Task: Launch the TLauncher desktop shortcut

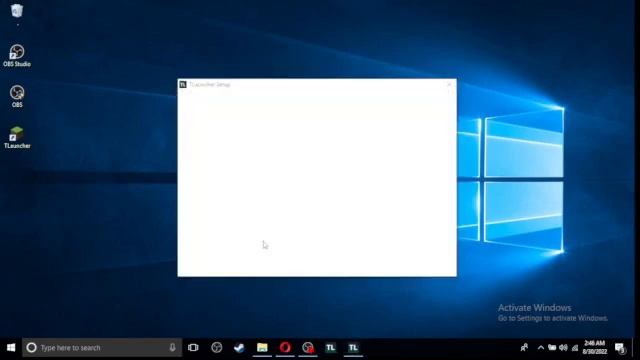Action: coord(17,137)
